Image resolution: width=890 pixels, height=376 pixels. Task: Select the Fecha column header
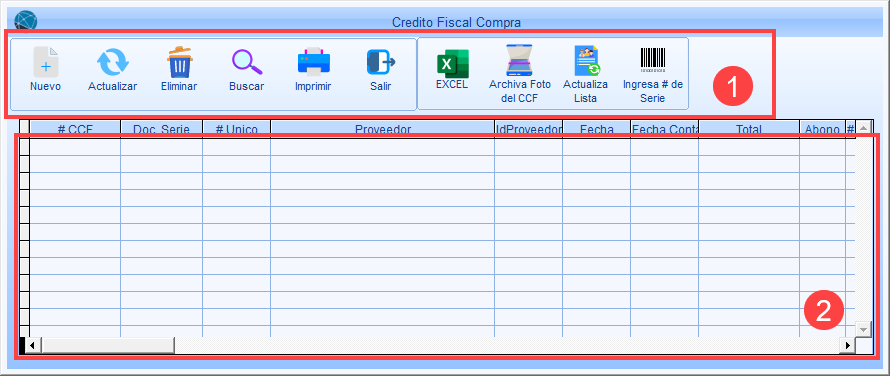coord(597,129)
